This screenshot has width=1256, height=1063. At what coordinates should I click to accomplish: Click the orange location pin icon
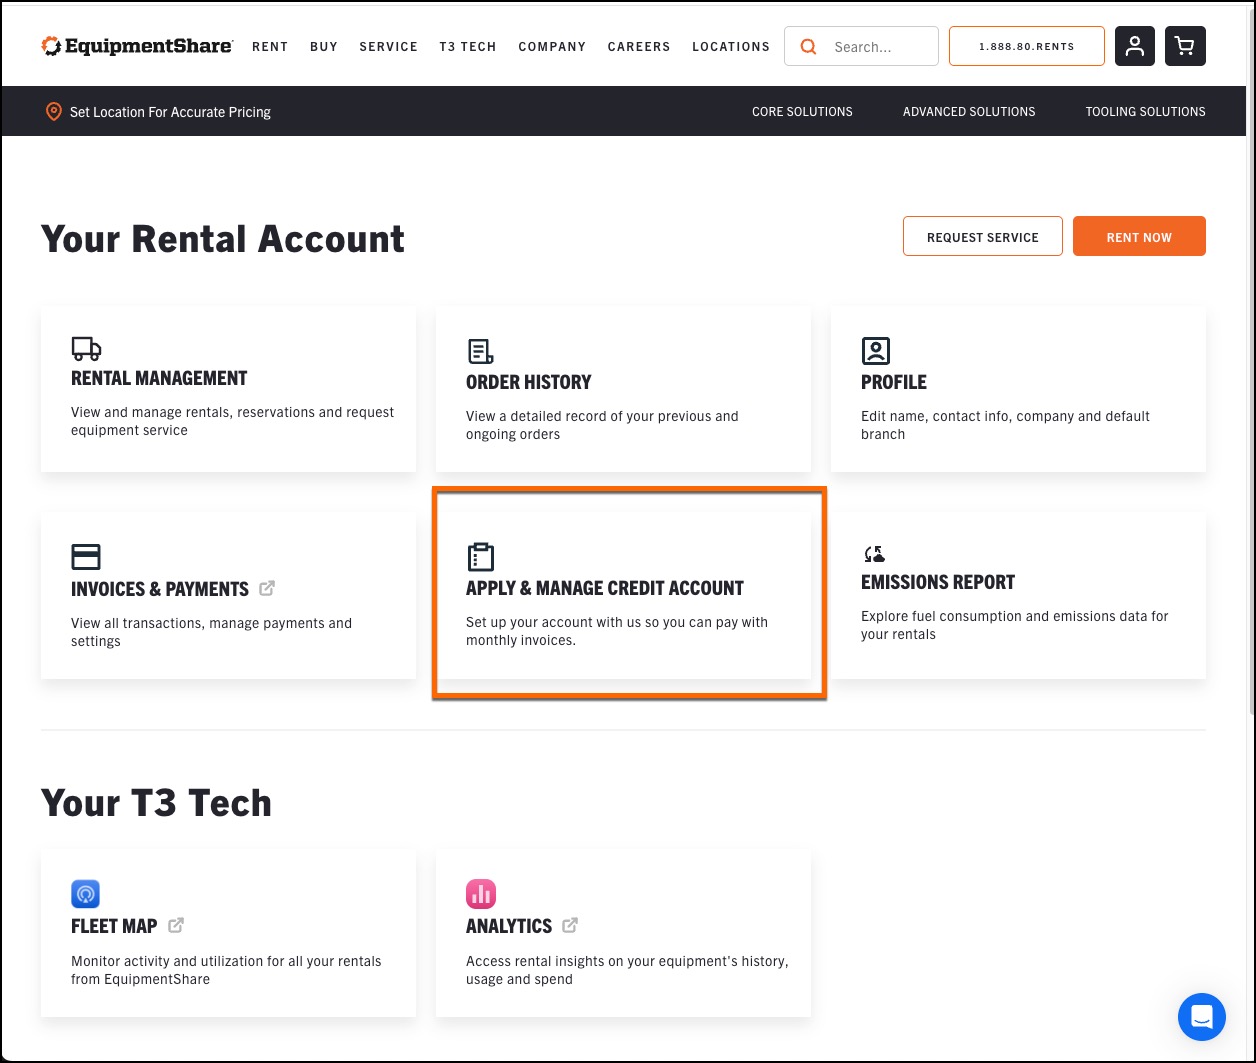(54, 112)
